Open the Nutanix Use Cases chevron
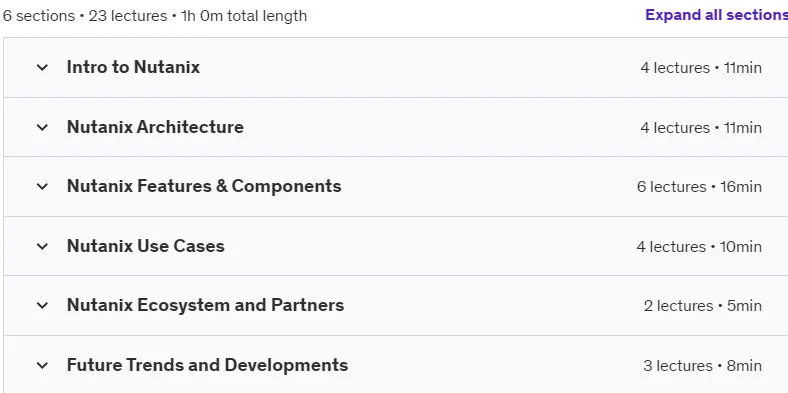 coord(42,246)
